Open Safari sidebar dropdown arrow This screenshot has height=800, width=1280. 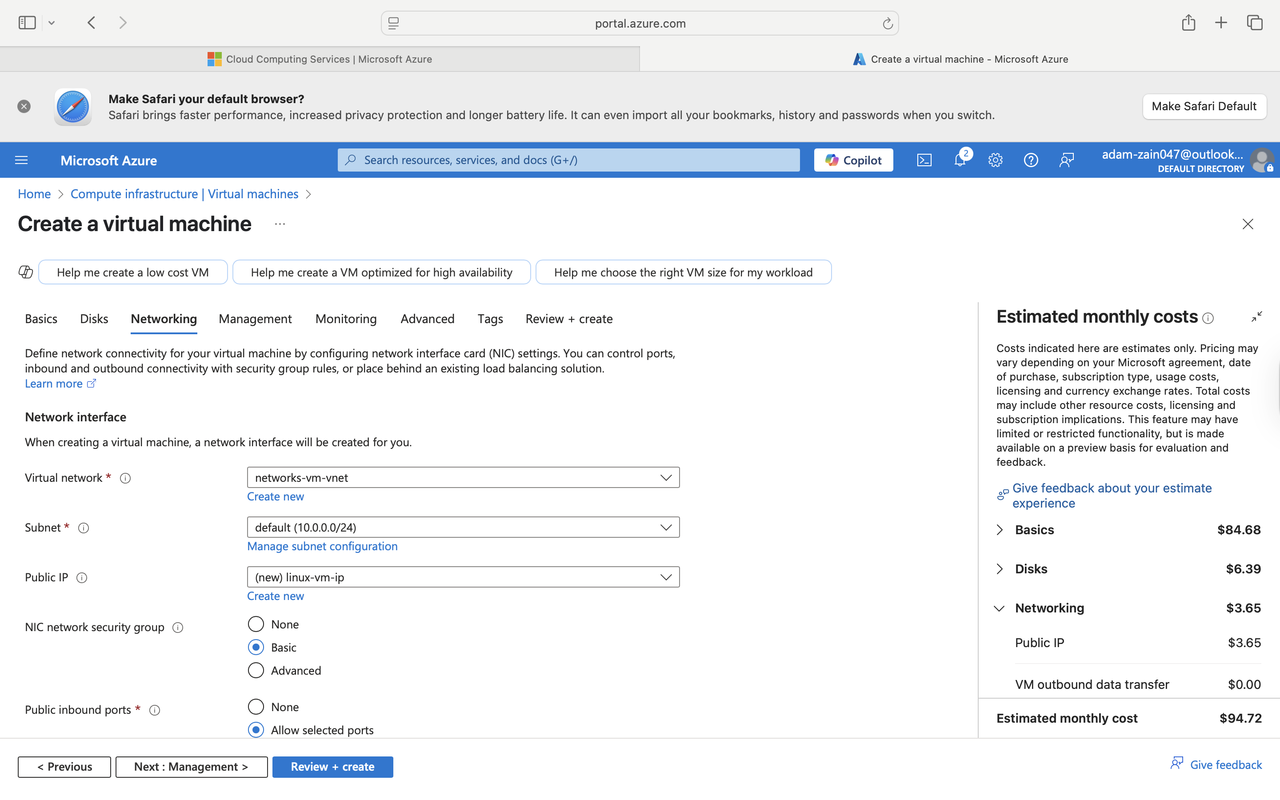(x=52, y=23)
